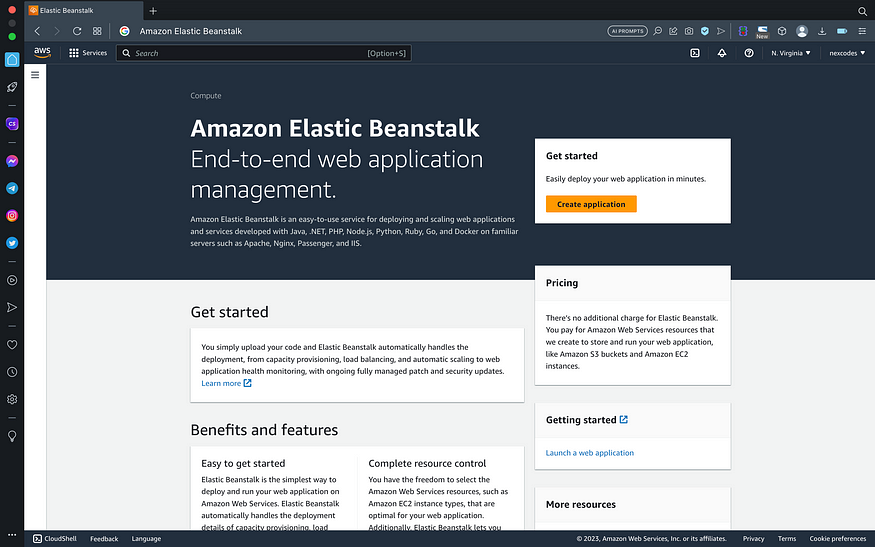
Task: Open the colorful extension icon in toolbar
Action: click(743, 31)
